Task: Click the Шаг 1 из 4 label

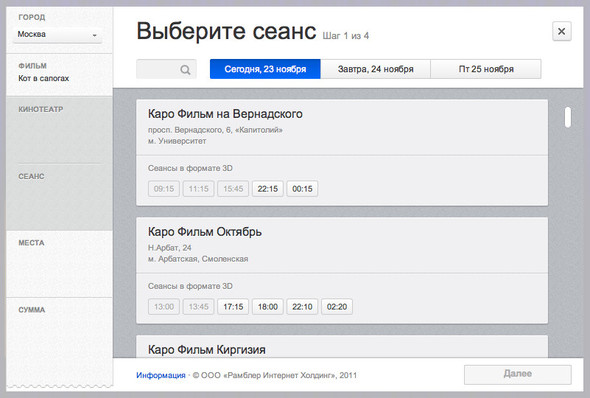Action: pos(345,36)
